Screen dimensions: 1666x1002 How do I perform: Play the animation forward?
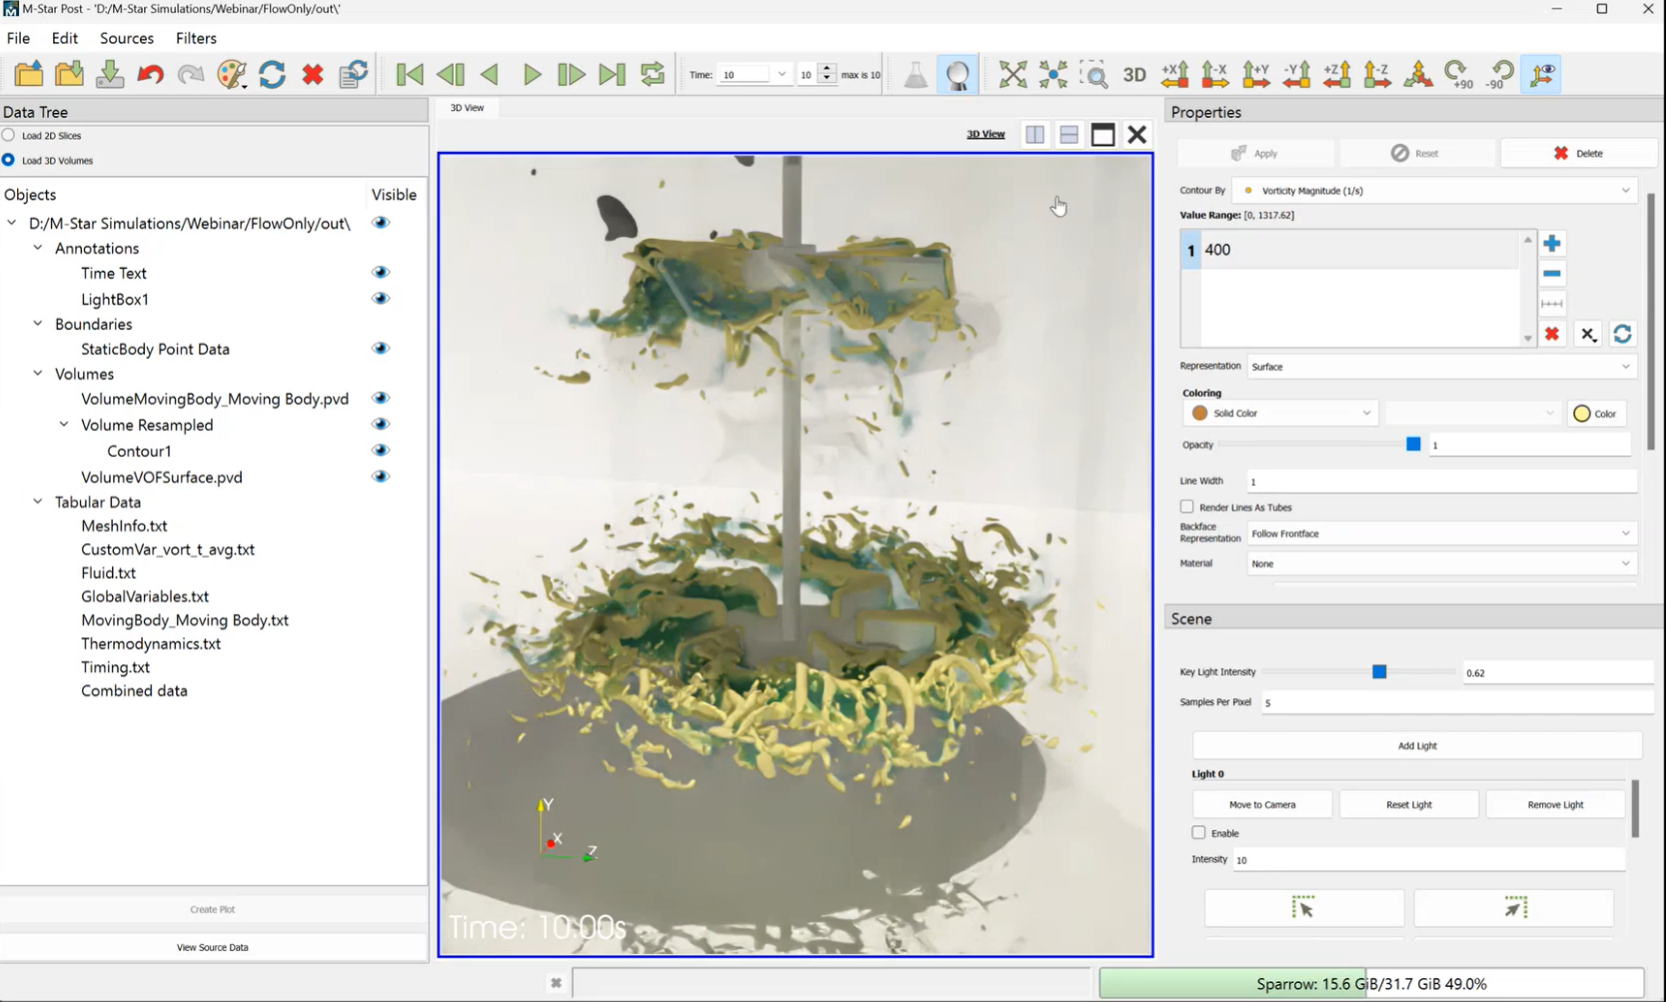(x=532, y=74)
